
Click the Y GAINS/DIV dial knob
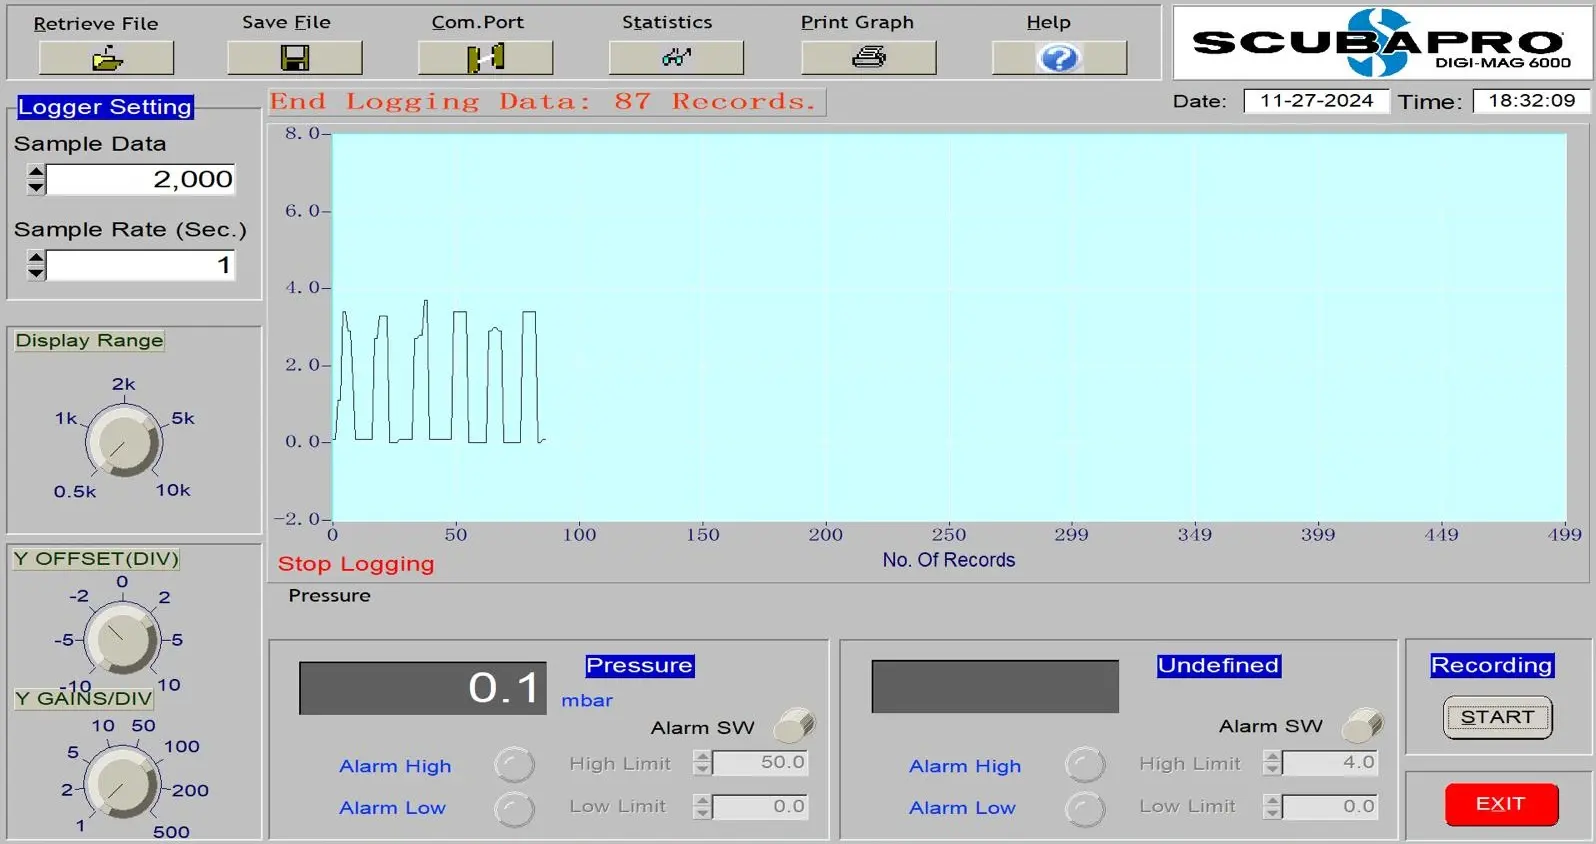[121, 784]
